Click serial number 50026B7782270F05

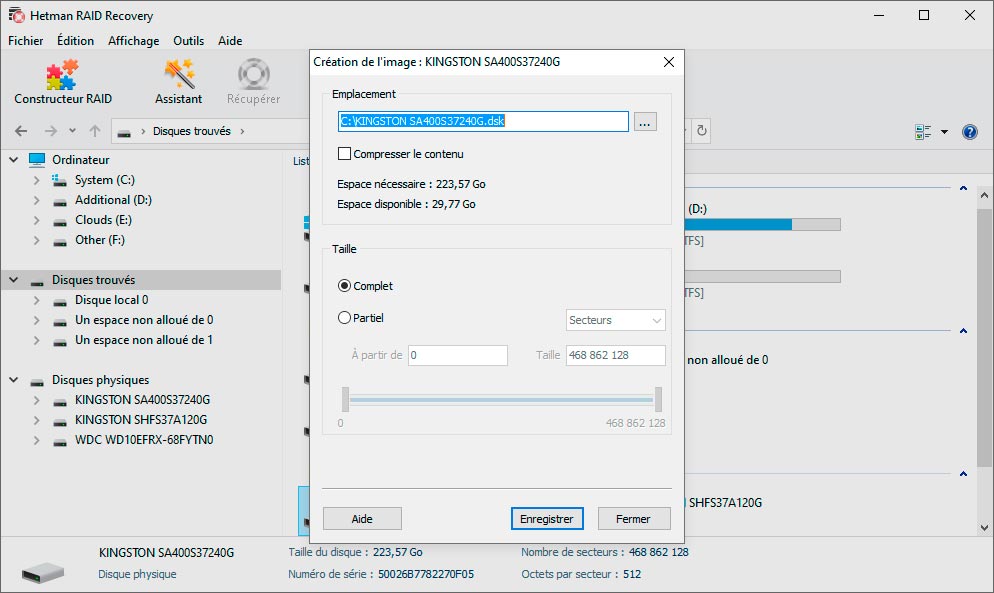pos(426,574)
